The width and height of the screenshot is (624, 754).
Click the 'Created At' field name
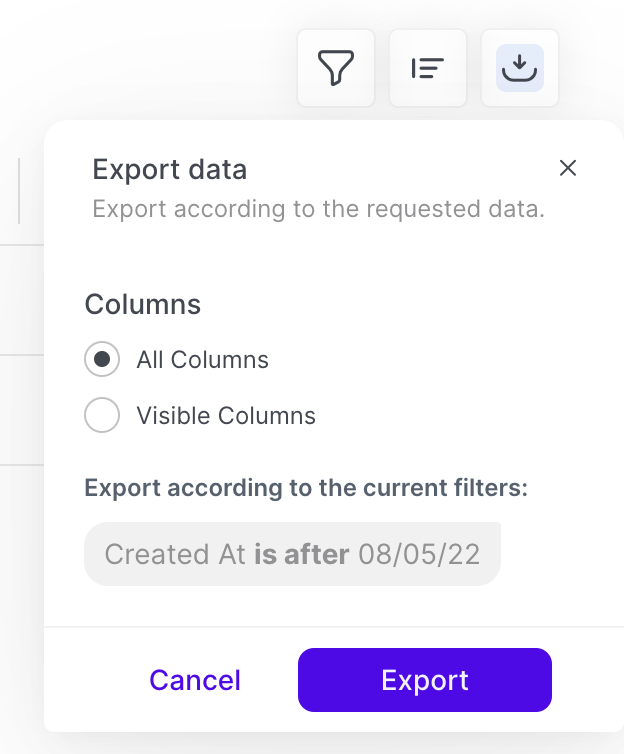175,554
